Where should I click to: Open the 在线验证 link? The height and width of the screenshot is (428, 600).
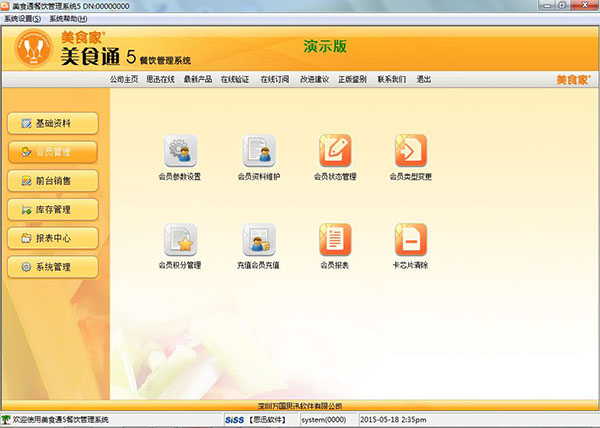tap(235, 79)
